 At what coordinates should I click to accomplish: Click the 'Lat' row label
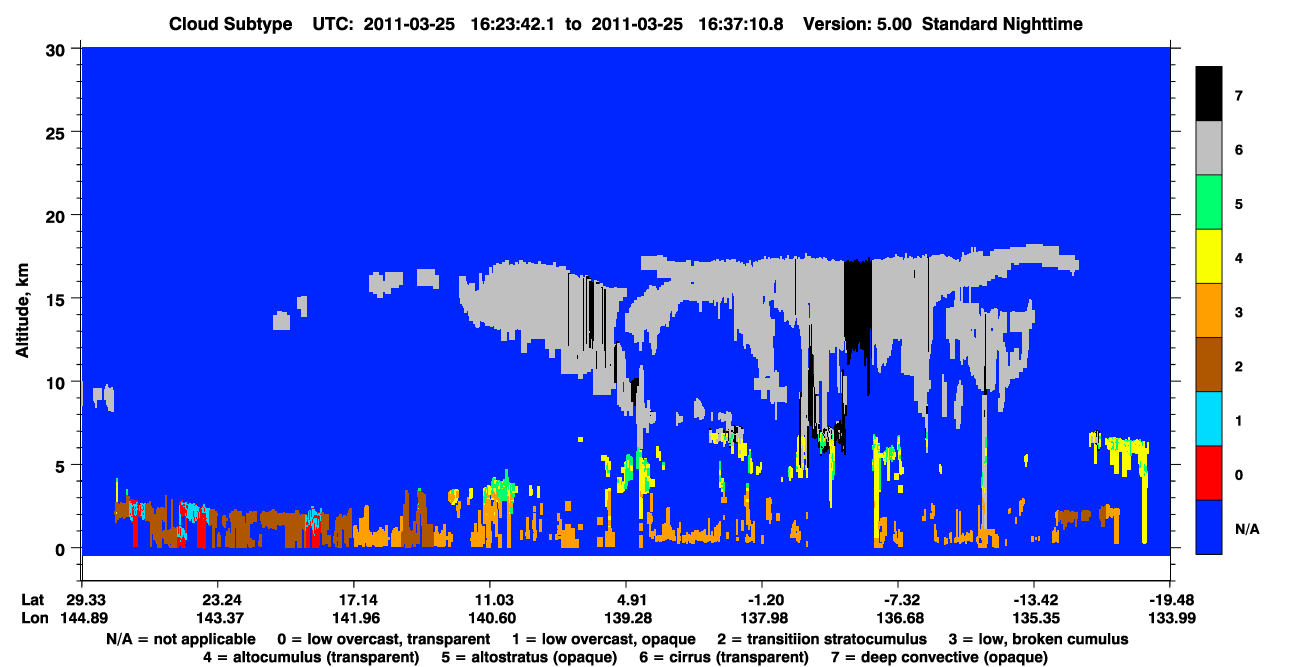33,600
